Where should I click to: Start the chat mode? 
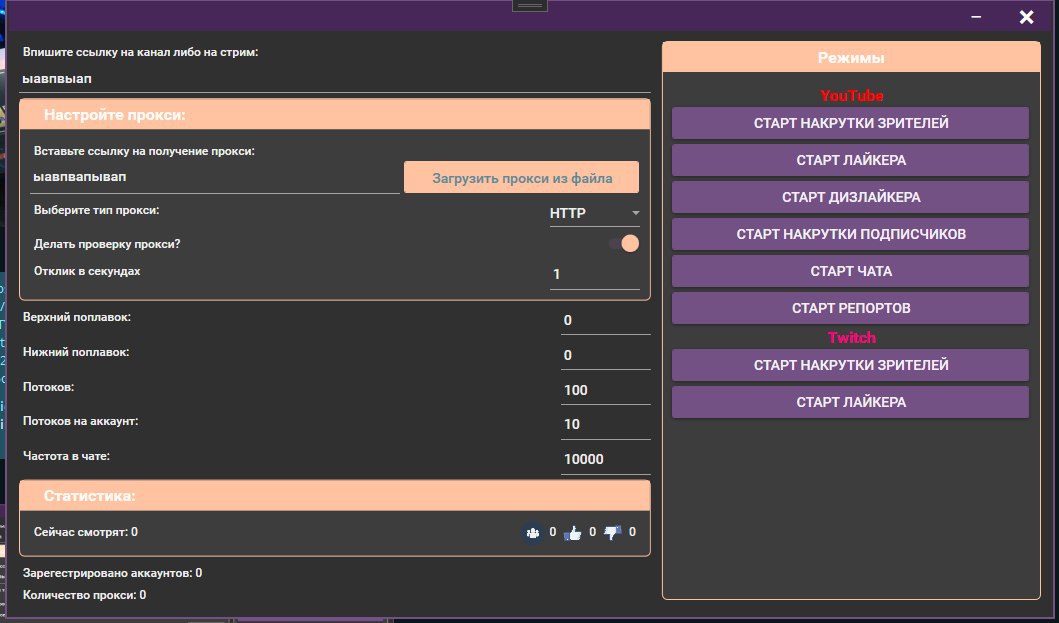click(x=850, y=271)
